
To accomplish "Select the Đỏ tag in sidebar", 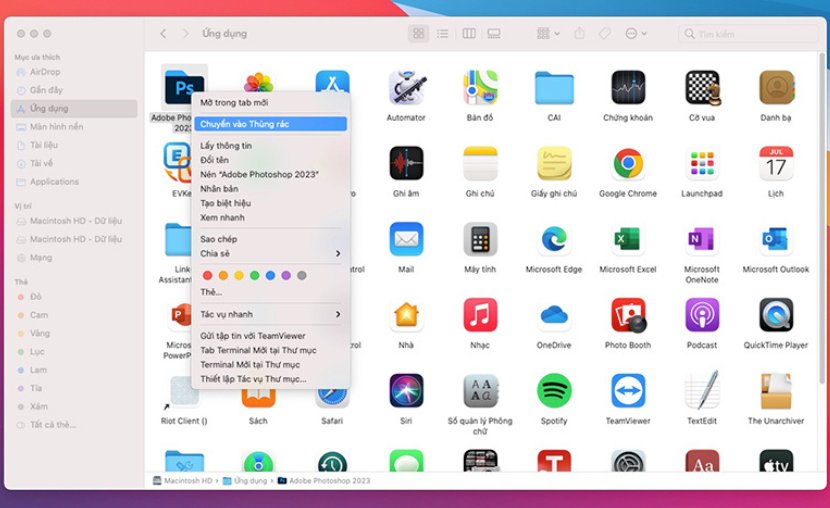I will click(74, 297).
